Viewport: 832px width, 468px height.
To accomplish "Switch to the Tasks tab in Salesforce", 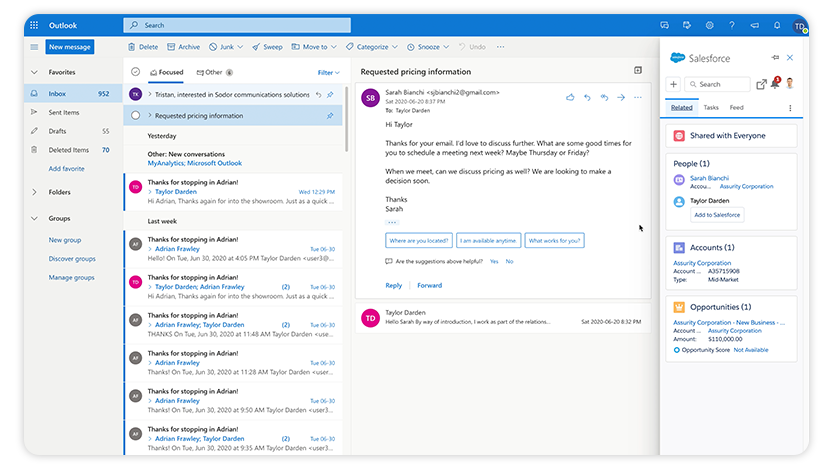I will (710, 107).
